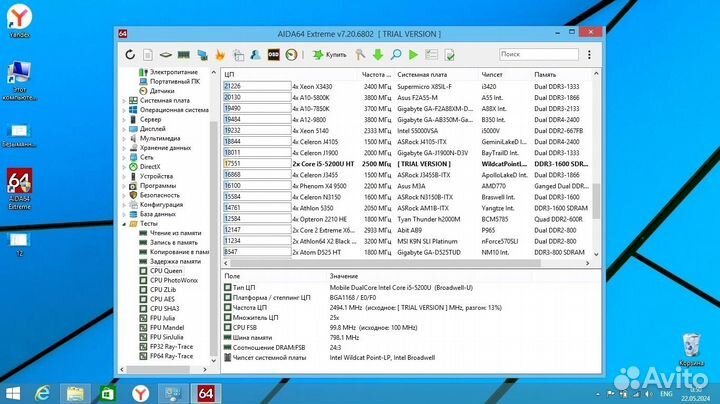Open preferences wrench tools icon
Image resolution: width=720 pixels, height=404 pixels.
(x=359, y=55)
